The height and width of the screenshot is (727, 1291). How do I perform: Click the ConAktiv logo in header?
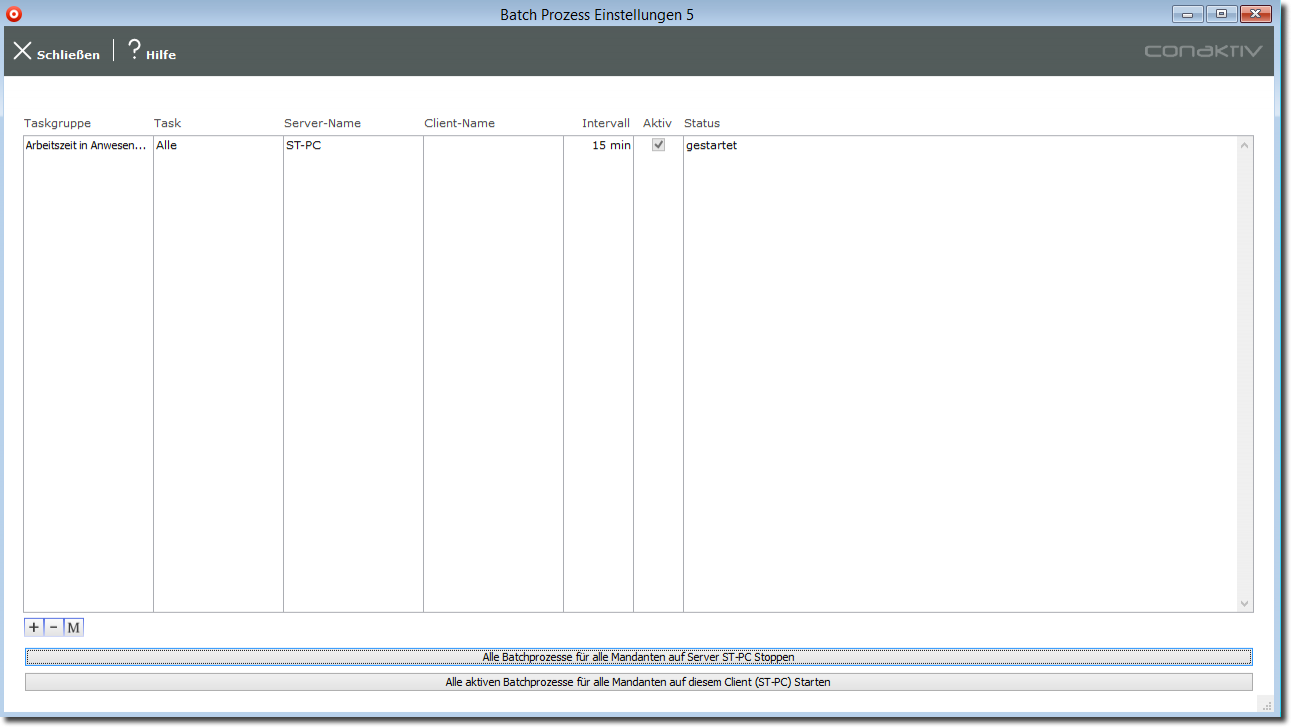pos(1203,51)
